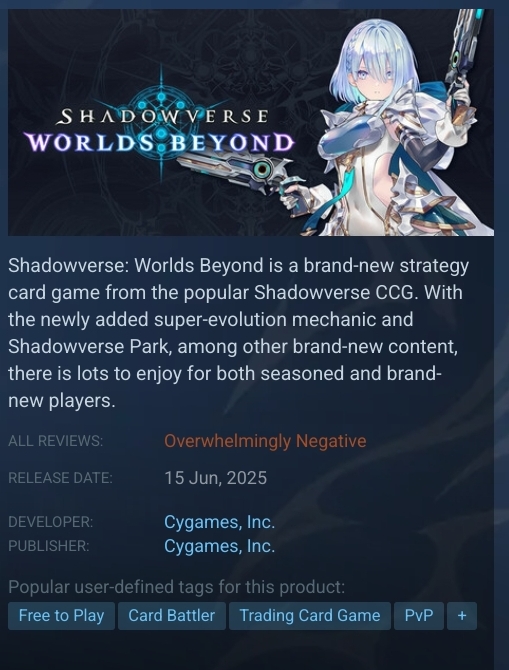Click the Popular user-defined tags heading

coord(177,587)
